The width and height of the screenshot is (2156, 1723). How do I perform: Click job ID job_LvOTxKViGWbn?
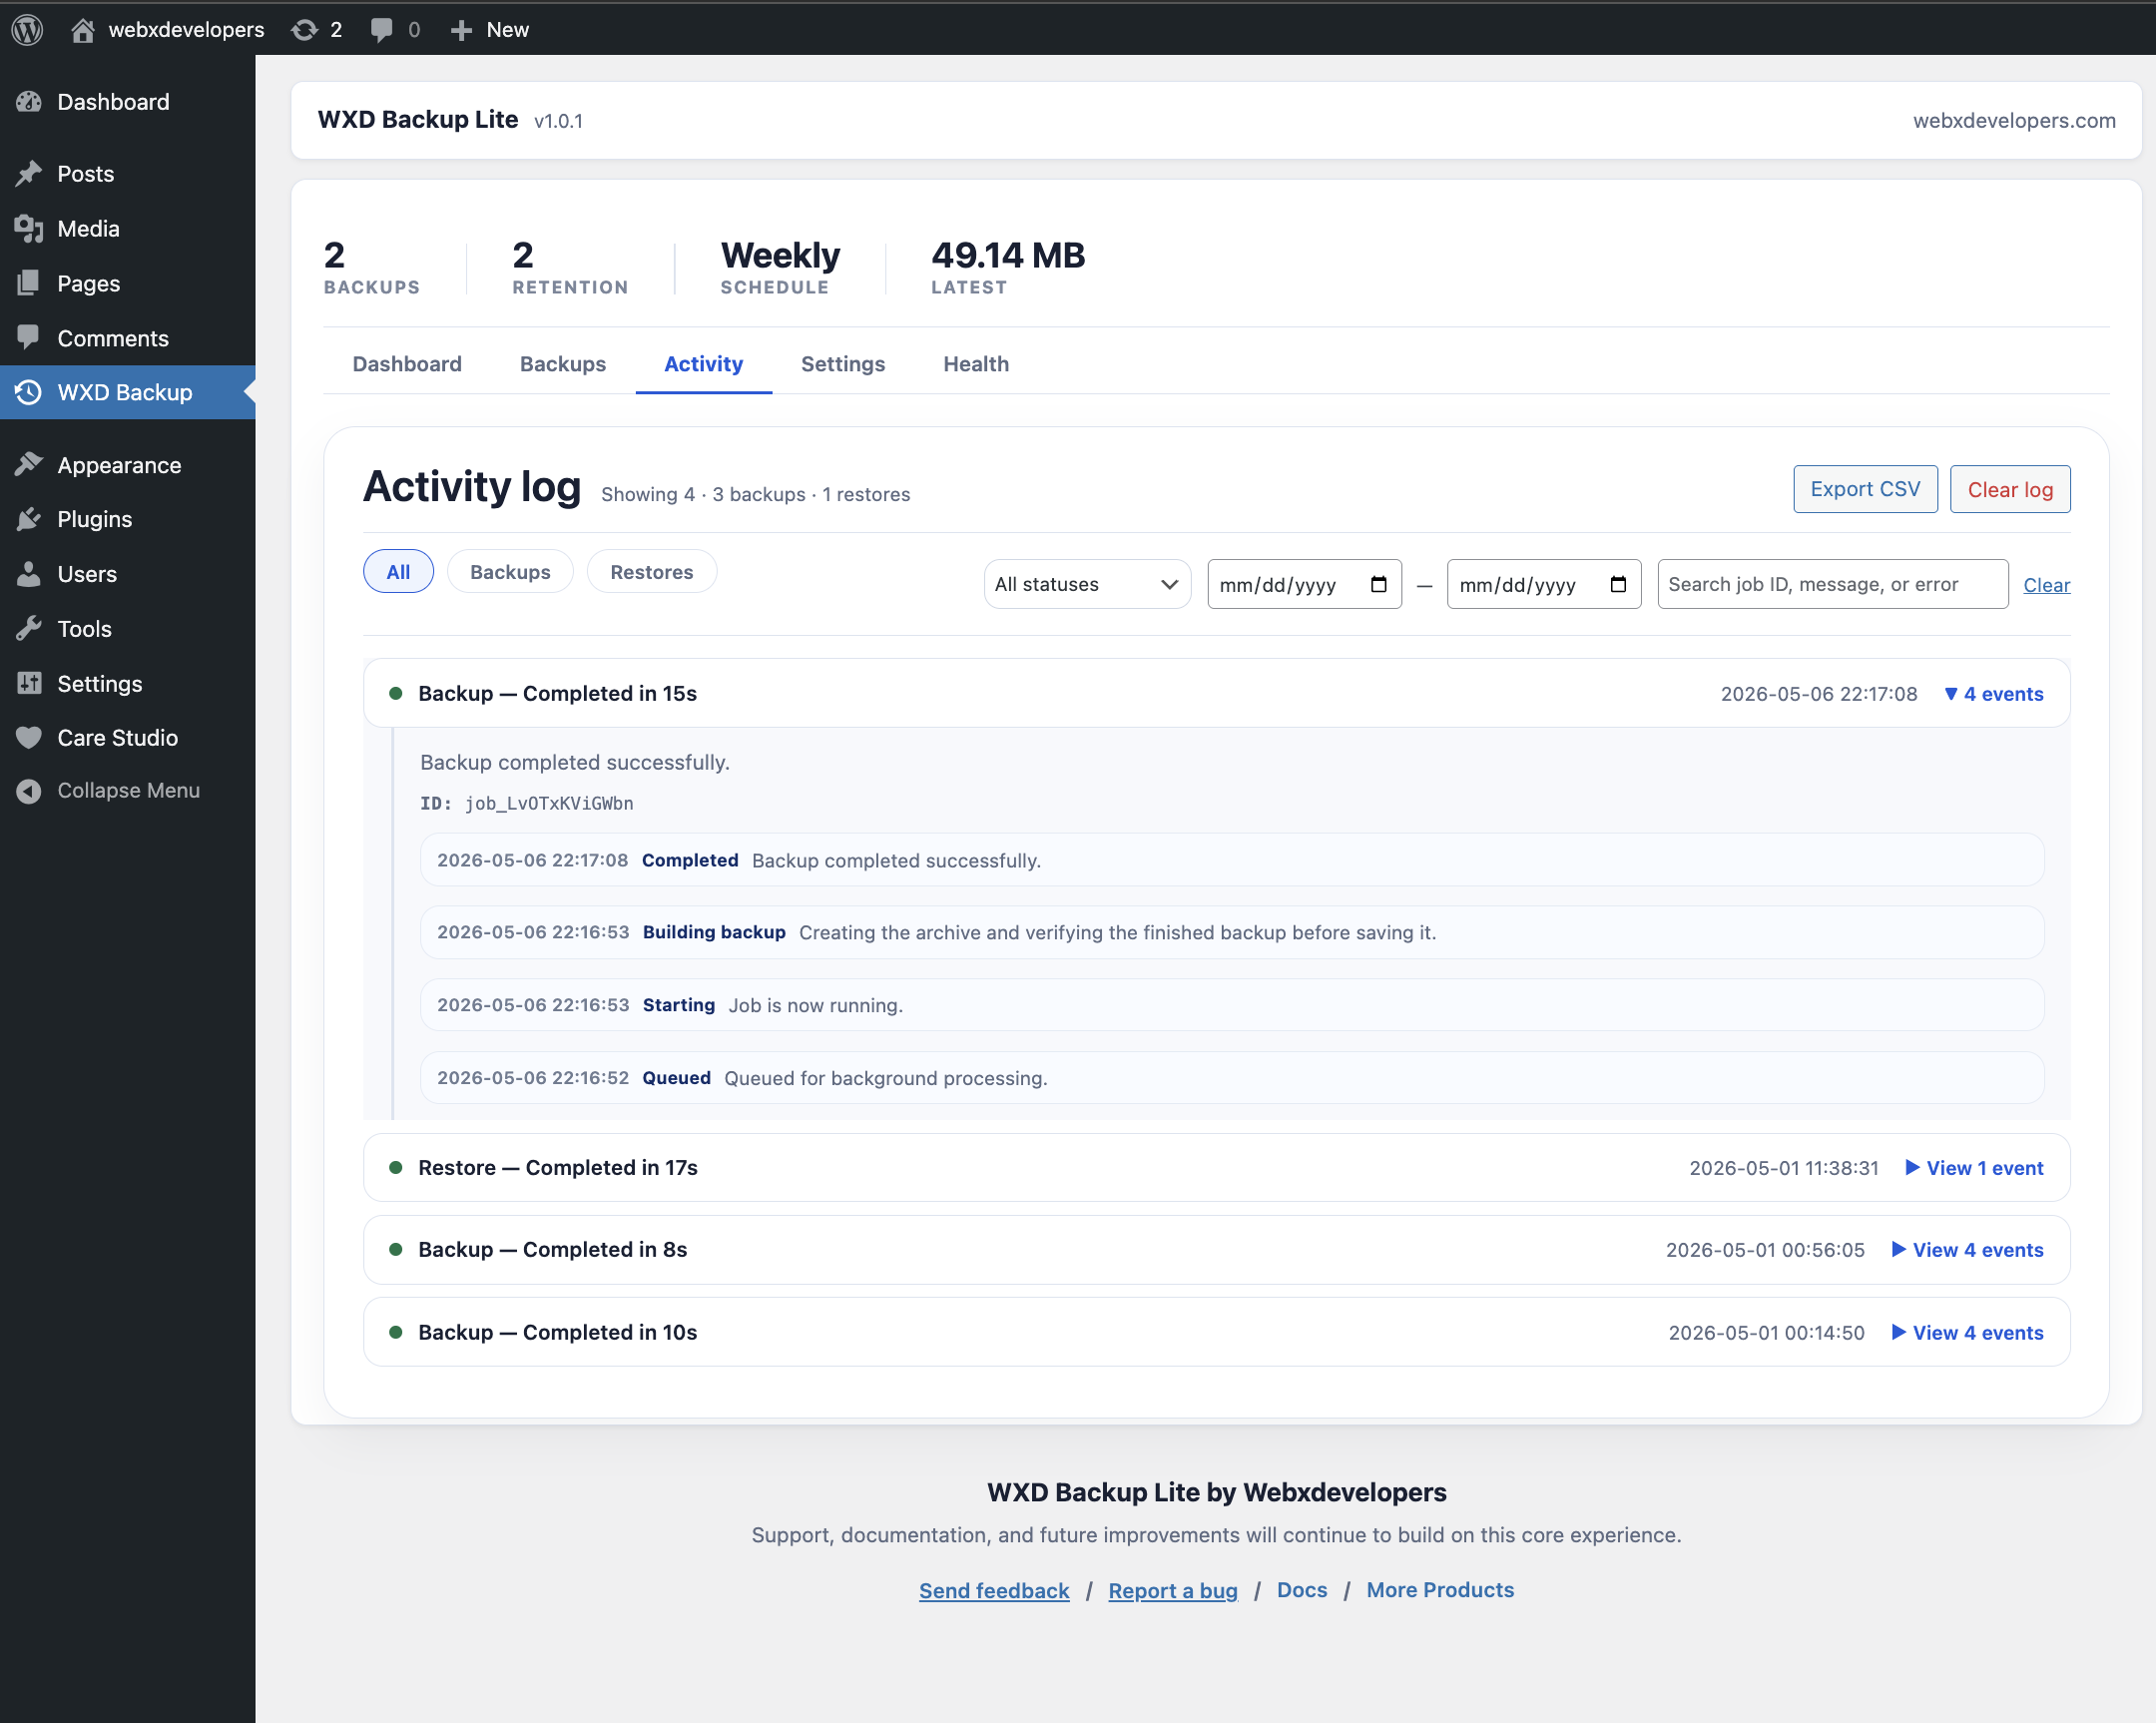tap(549, 804)
